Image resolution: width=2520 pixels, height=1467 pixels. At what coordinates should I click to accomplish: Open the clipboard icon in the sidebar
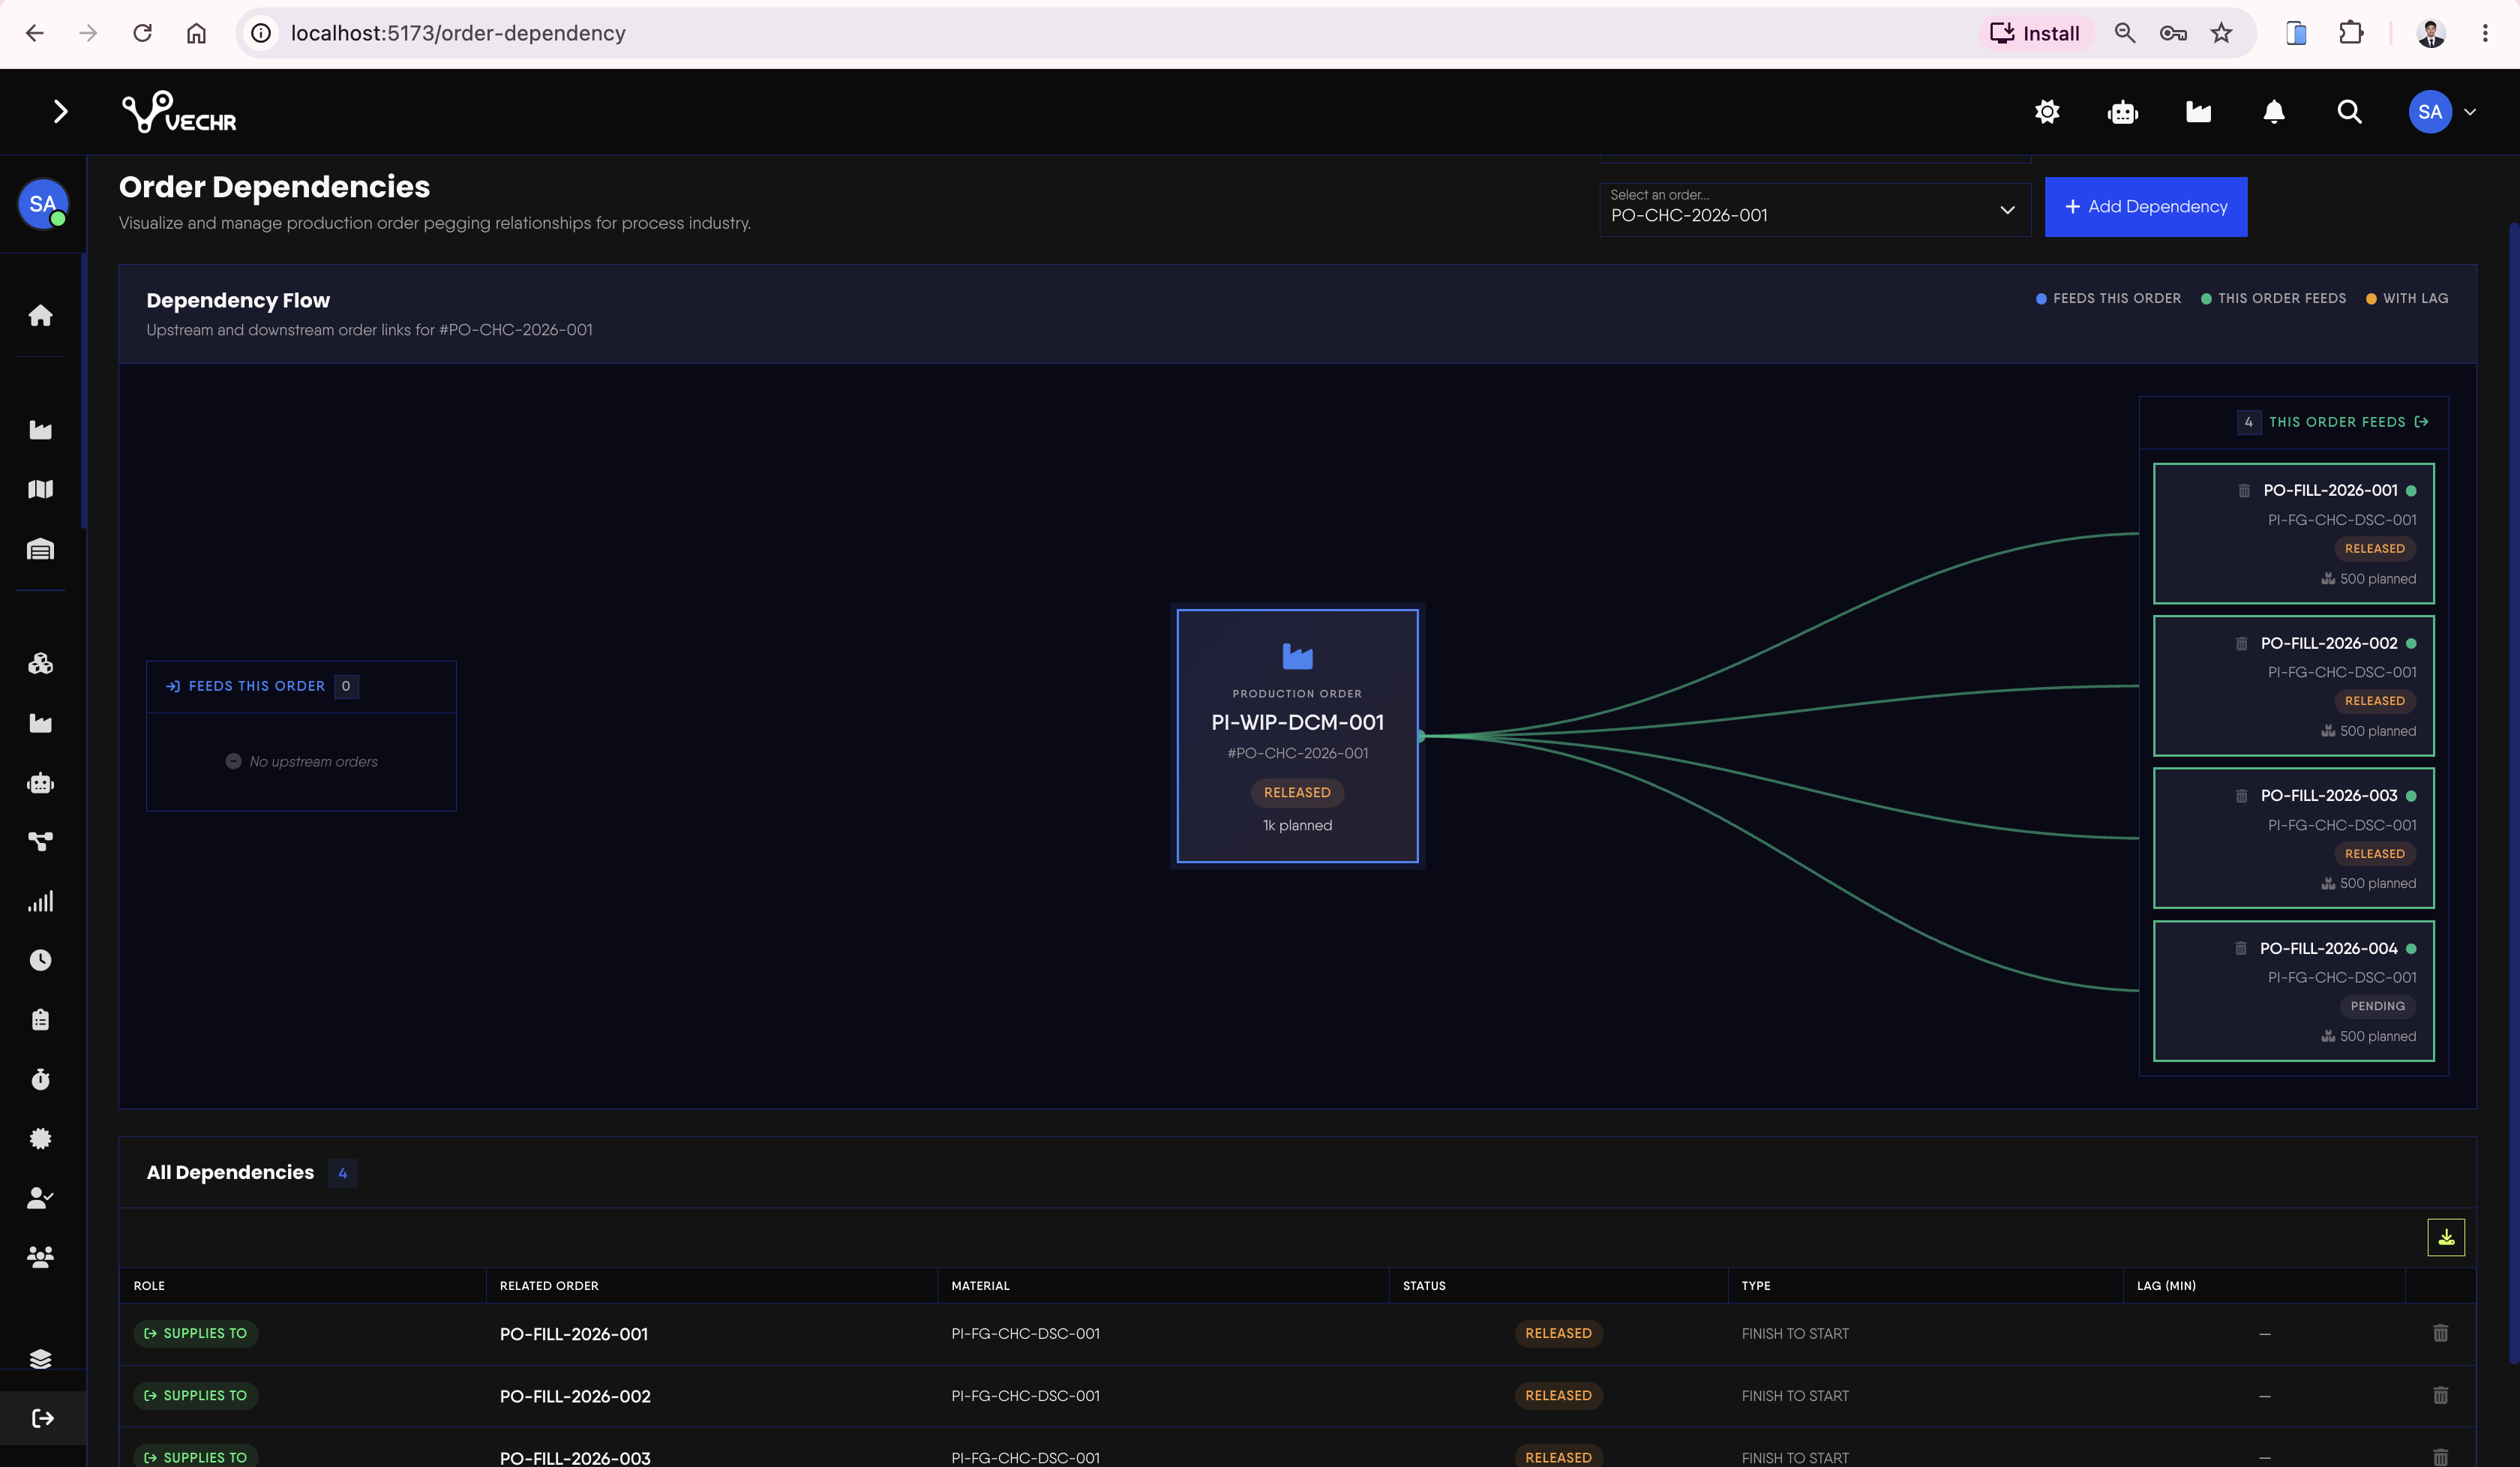(x=40, y=1020)
